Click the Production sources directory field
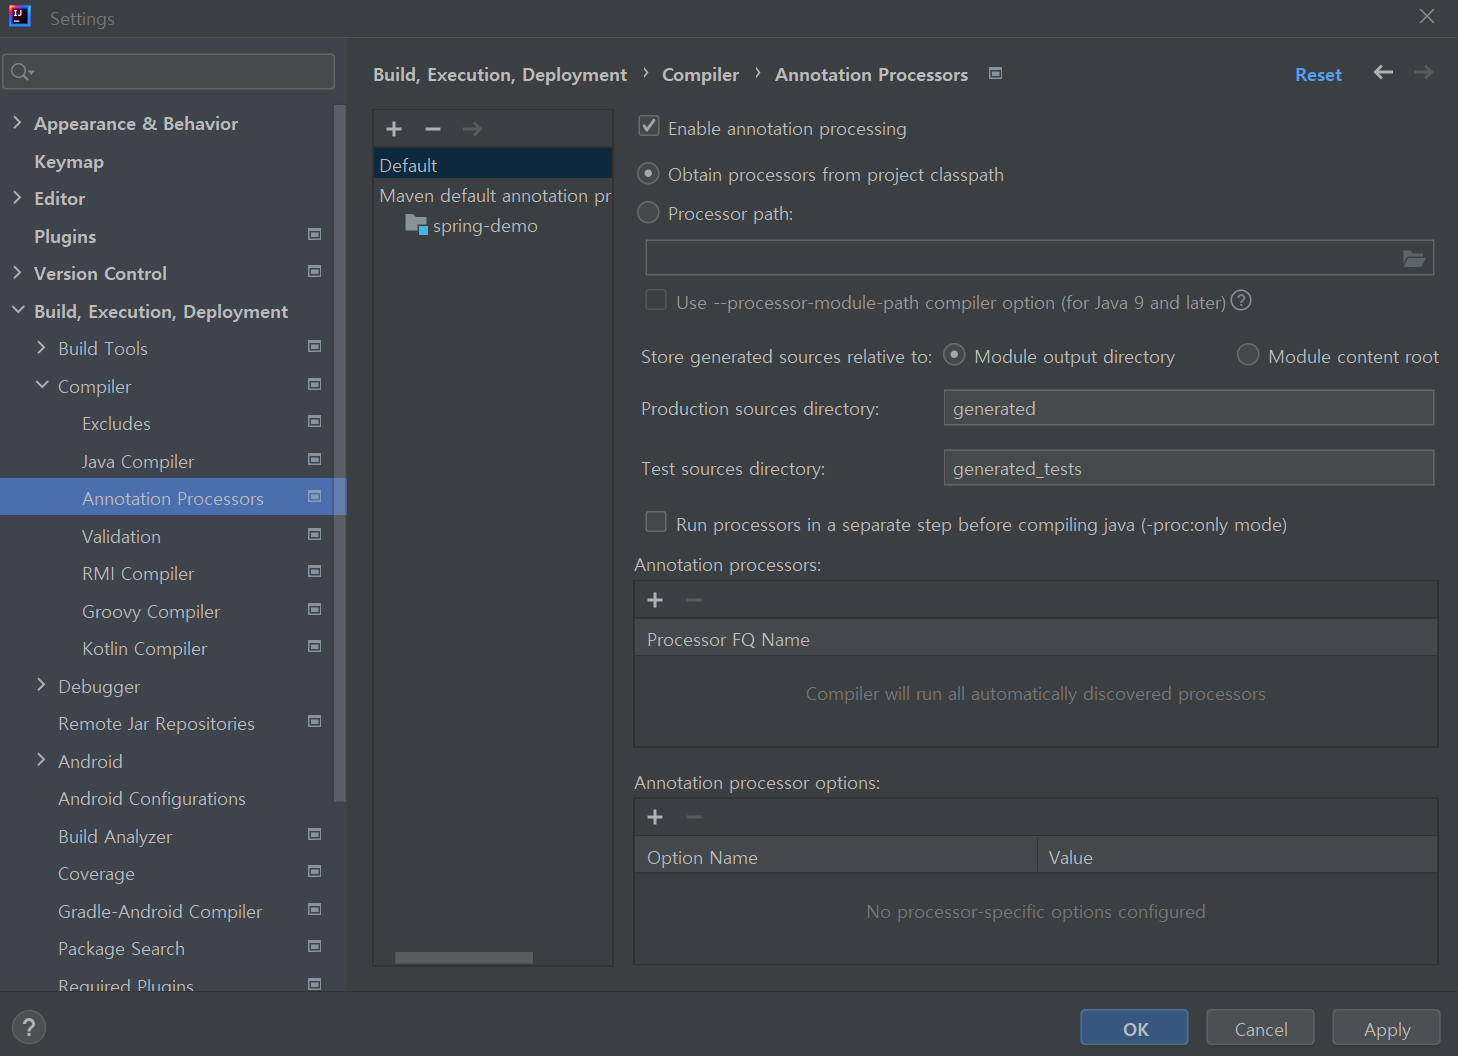 click(x=1189, y=408)
